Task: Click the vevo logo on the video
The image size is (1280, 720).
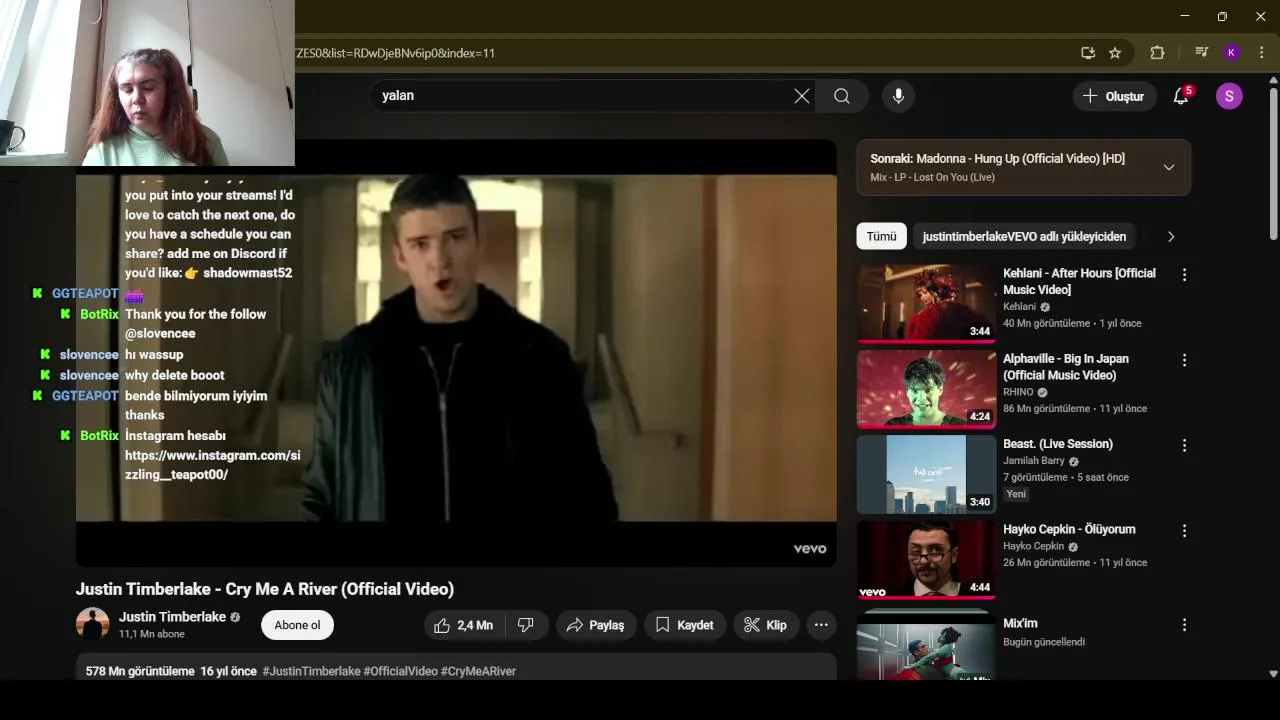Action: [x=809, y=548]
